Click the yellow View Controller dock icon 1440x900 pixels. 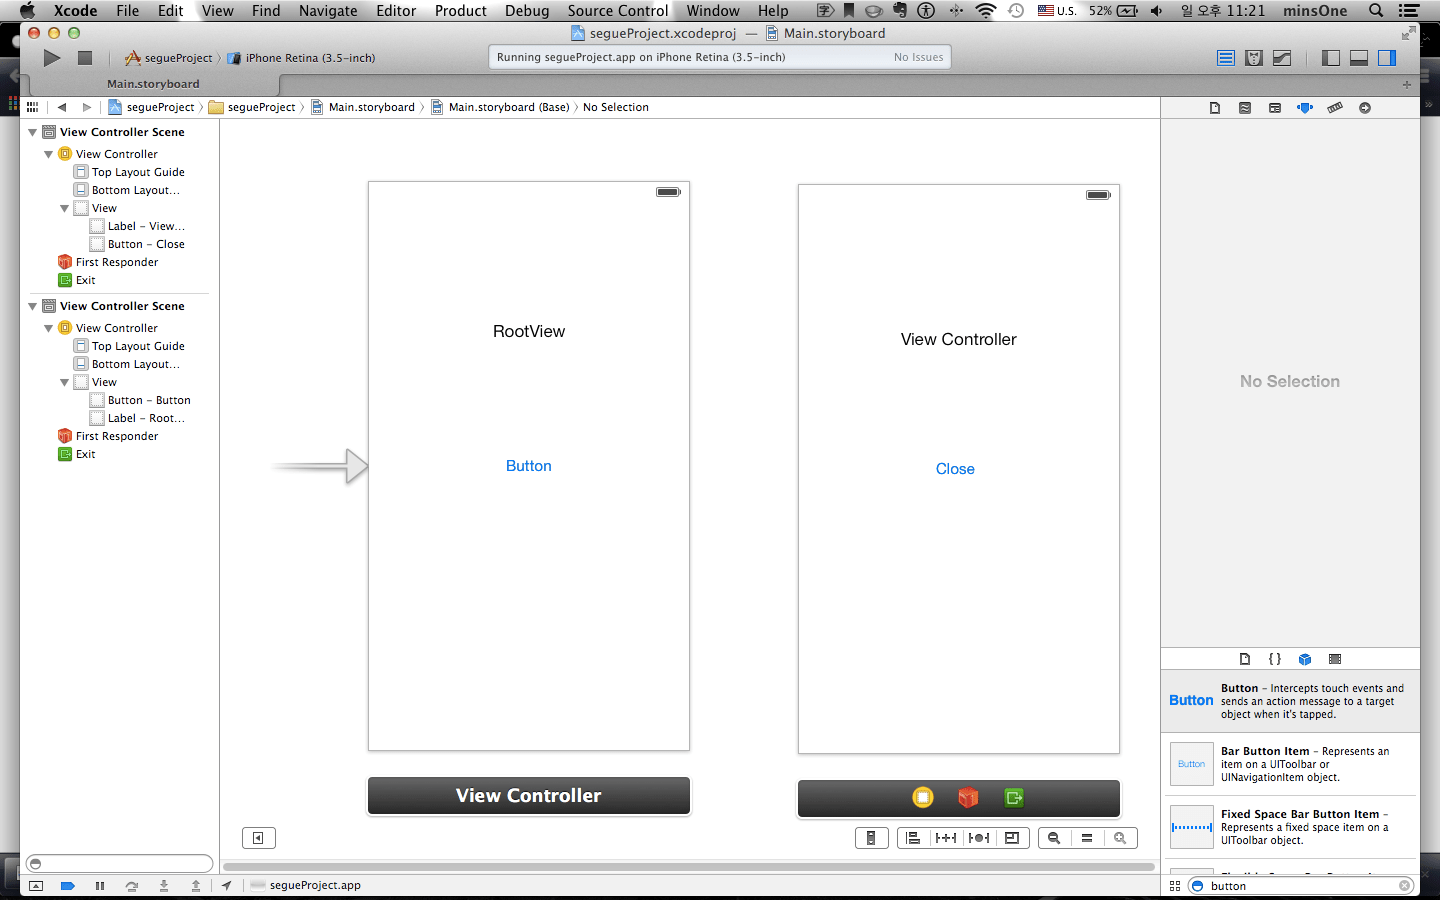tap(923, 797)
